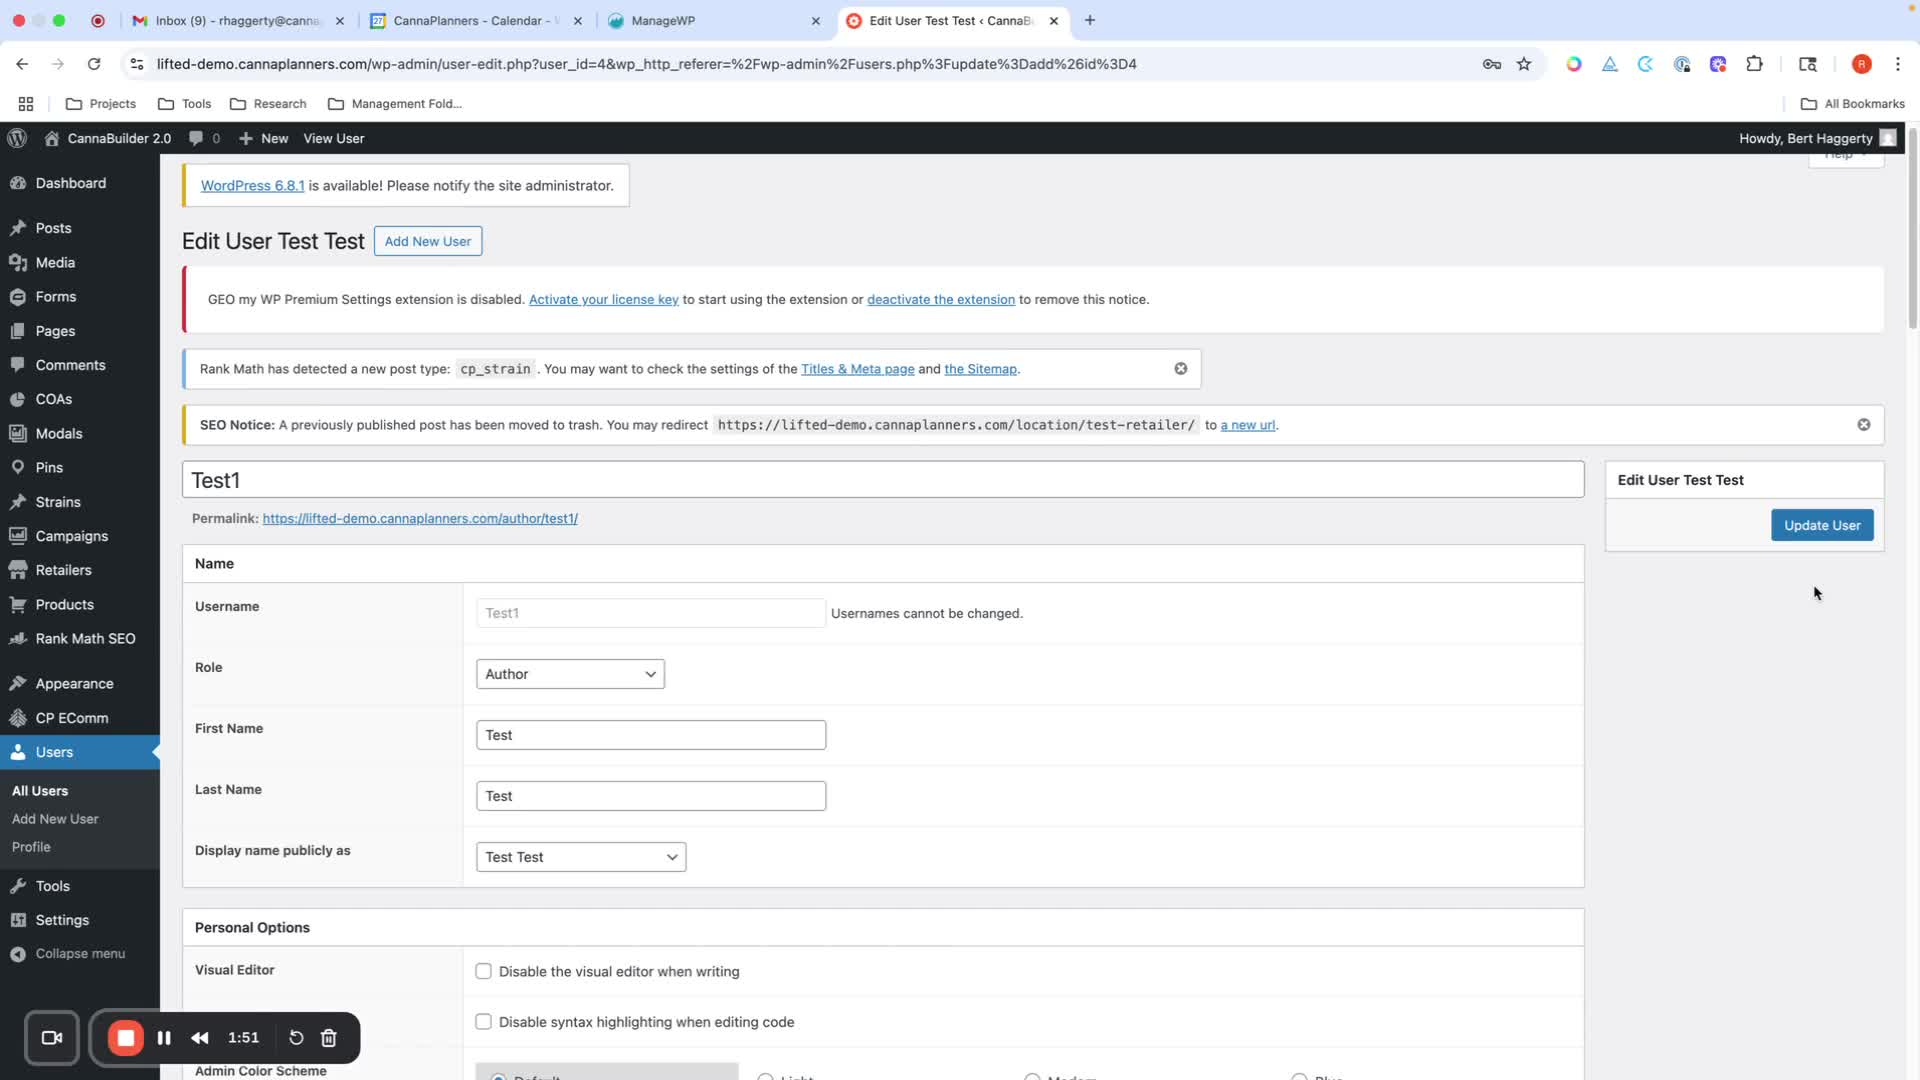The image size is (1920, 1080).
Task: Expand Display name publicly as dropdown
Action: click(x=581, y=857)
